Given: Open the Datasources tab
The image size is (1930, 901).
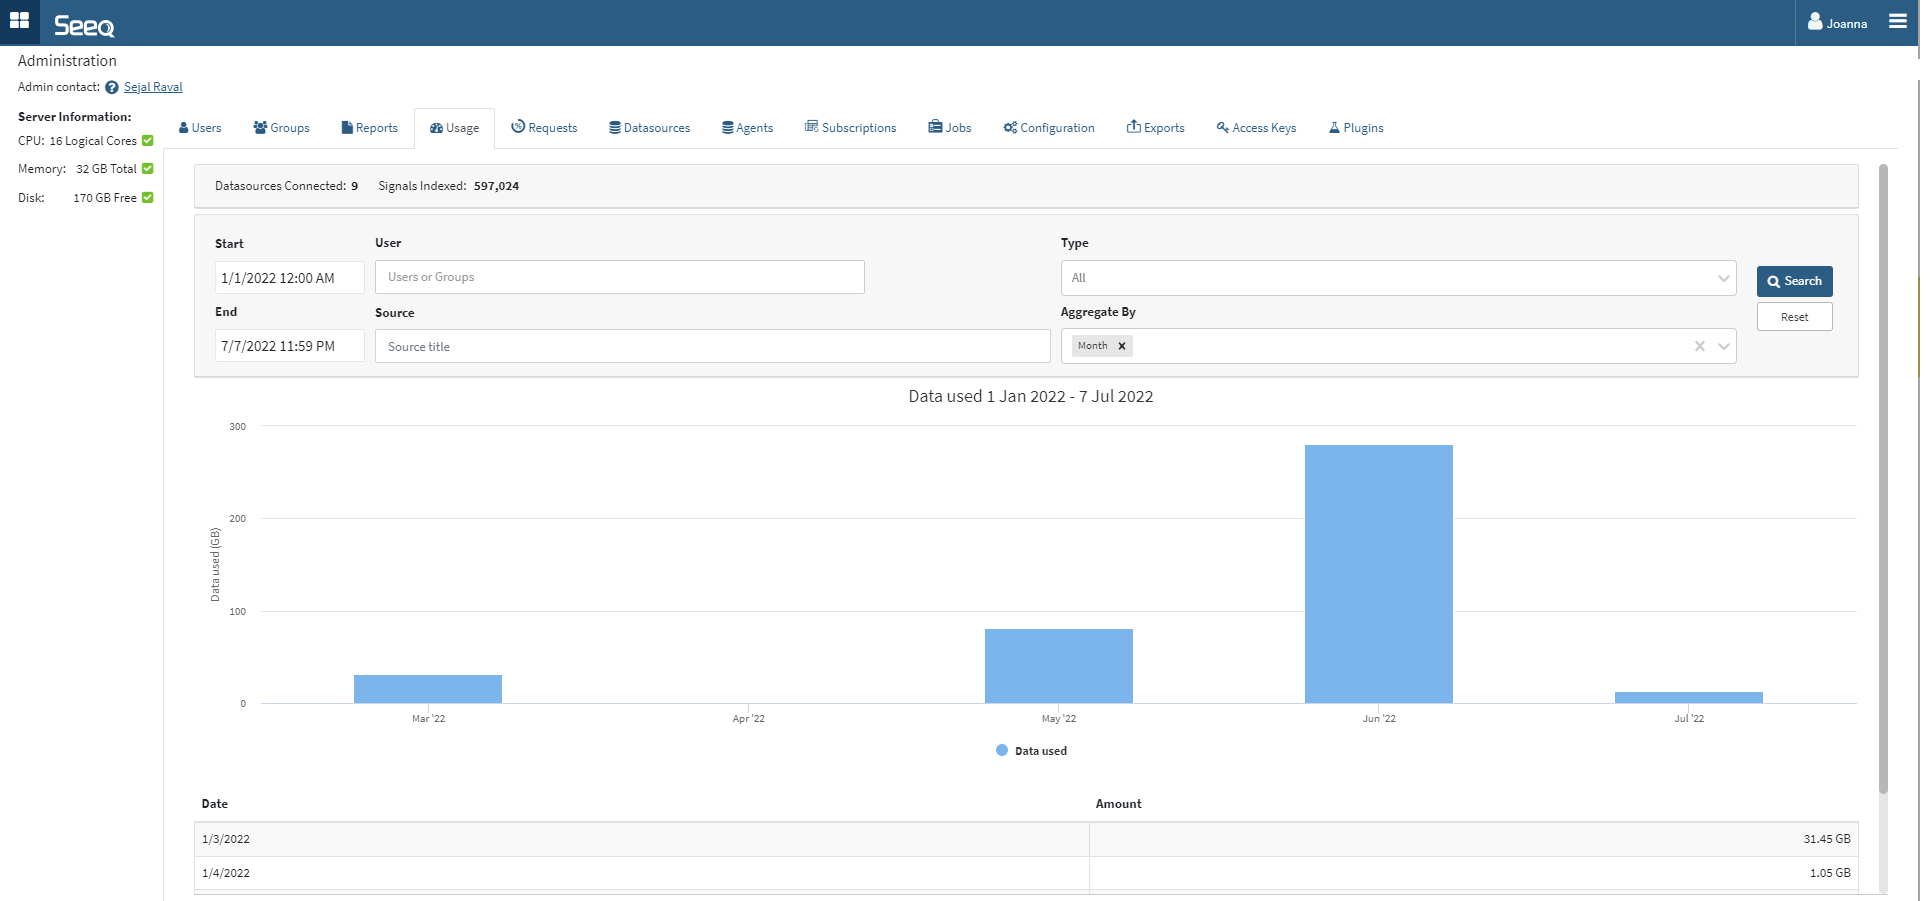Looking at the screenshot, I should (x=649, y=128).
